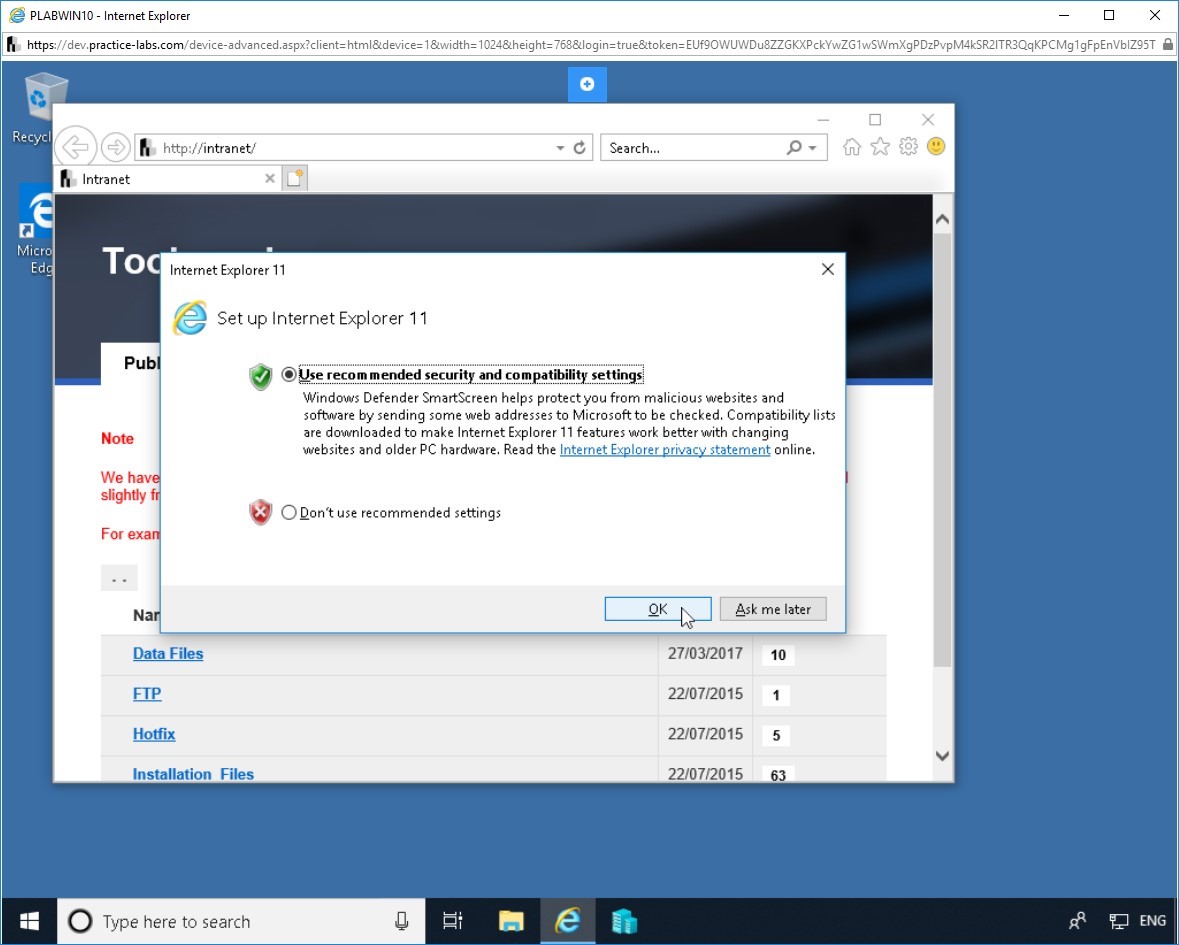
Task: Open favorites with the star icon
Action: [880, 147]
